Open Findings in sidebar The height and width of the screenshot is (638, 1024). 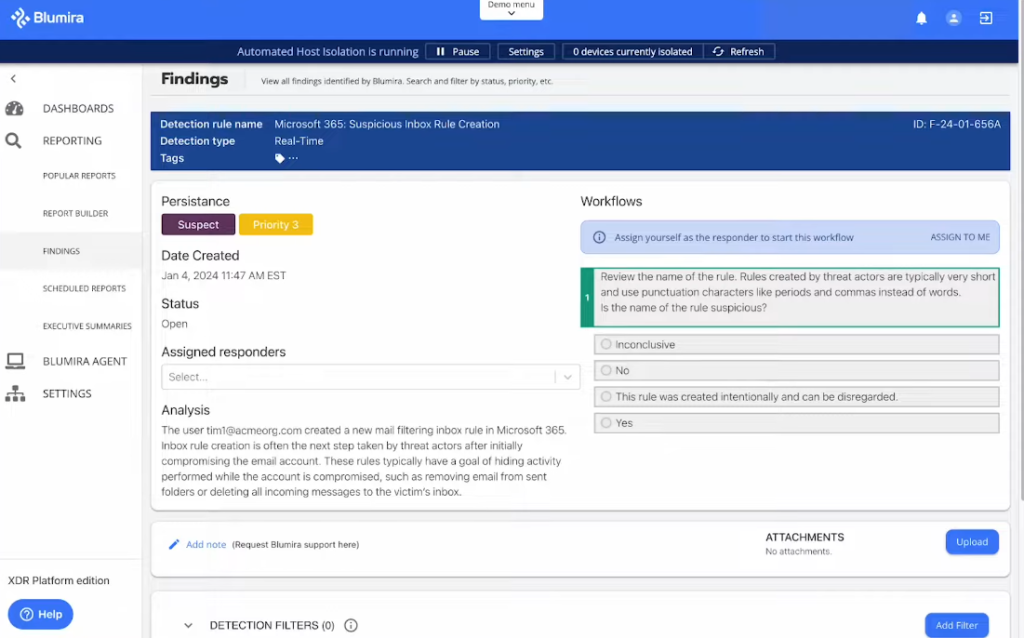pos(61,251)
